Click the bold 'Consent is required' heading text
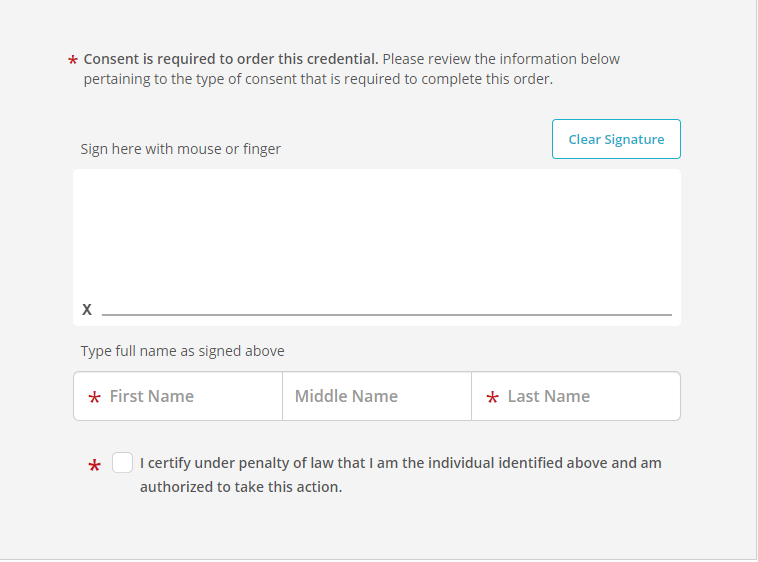 [x=231, y=59]
